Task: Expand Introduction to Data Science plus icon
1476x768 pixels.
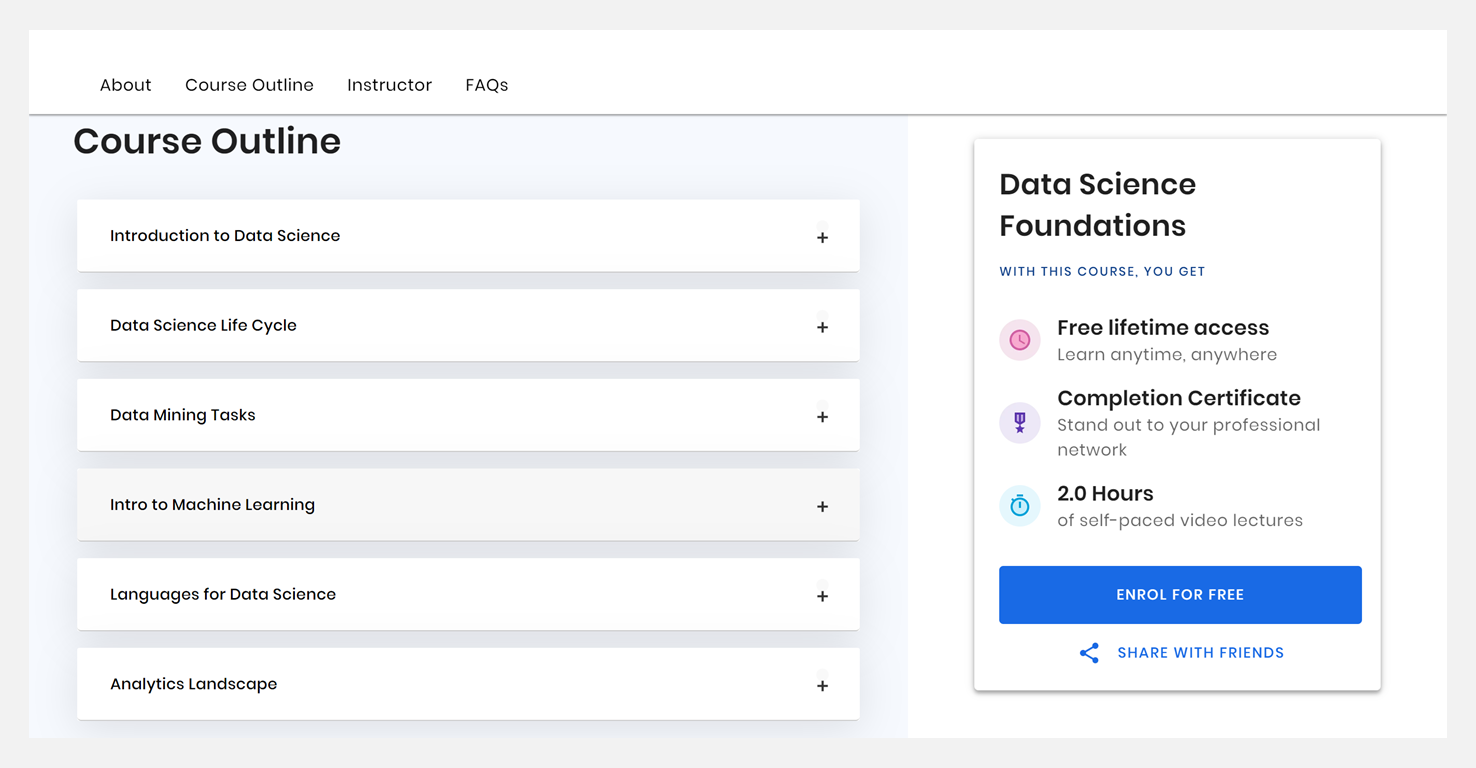Action: pos(822,238)
